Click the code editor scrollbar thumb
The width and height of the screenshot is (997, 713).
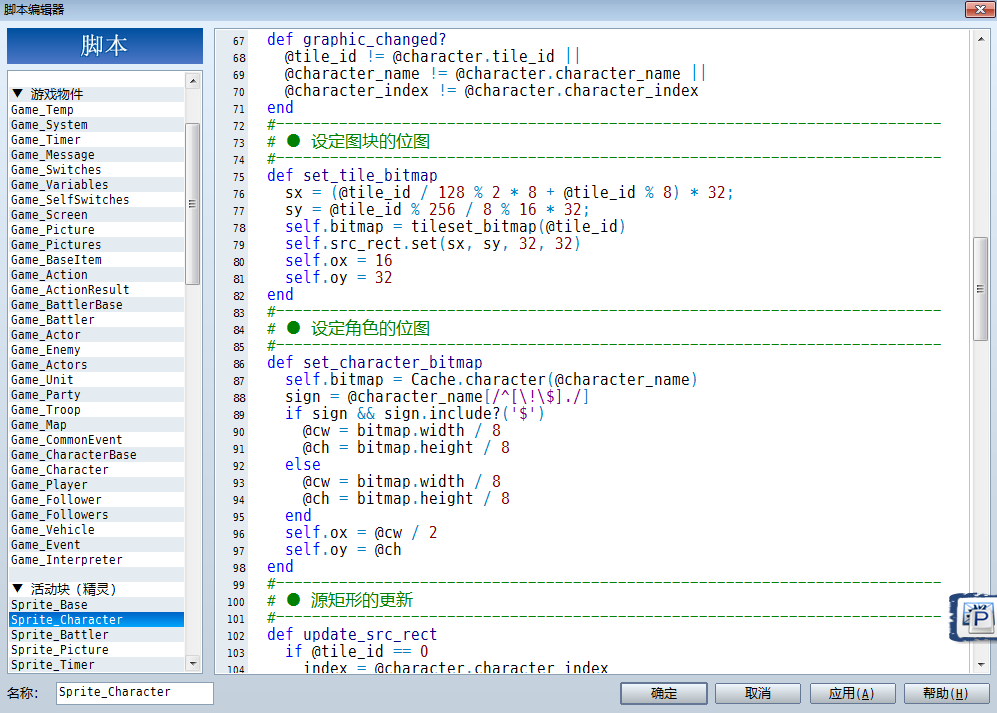click(981, 289)
